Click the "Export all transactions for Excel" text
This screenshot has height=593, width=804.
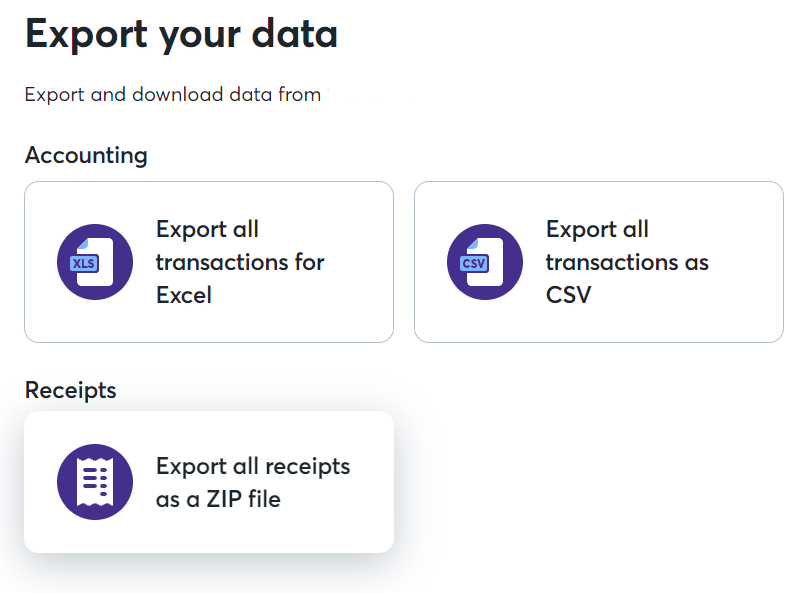click(x=240, y=262)
